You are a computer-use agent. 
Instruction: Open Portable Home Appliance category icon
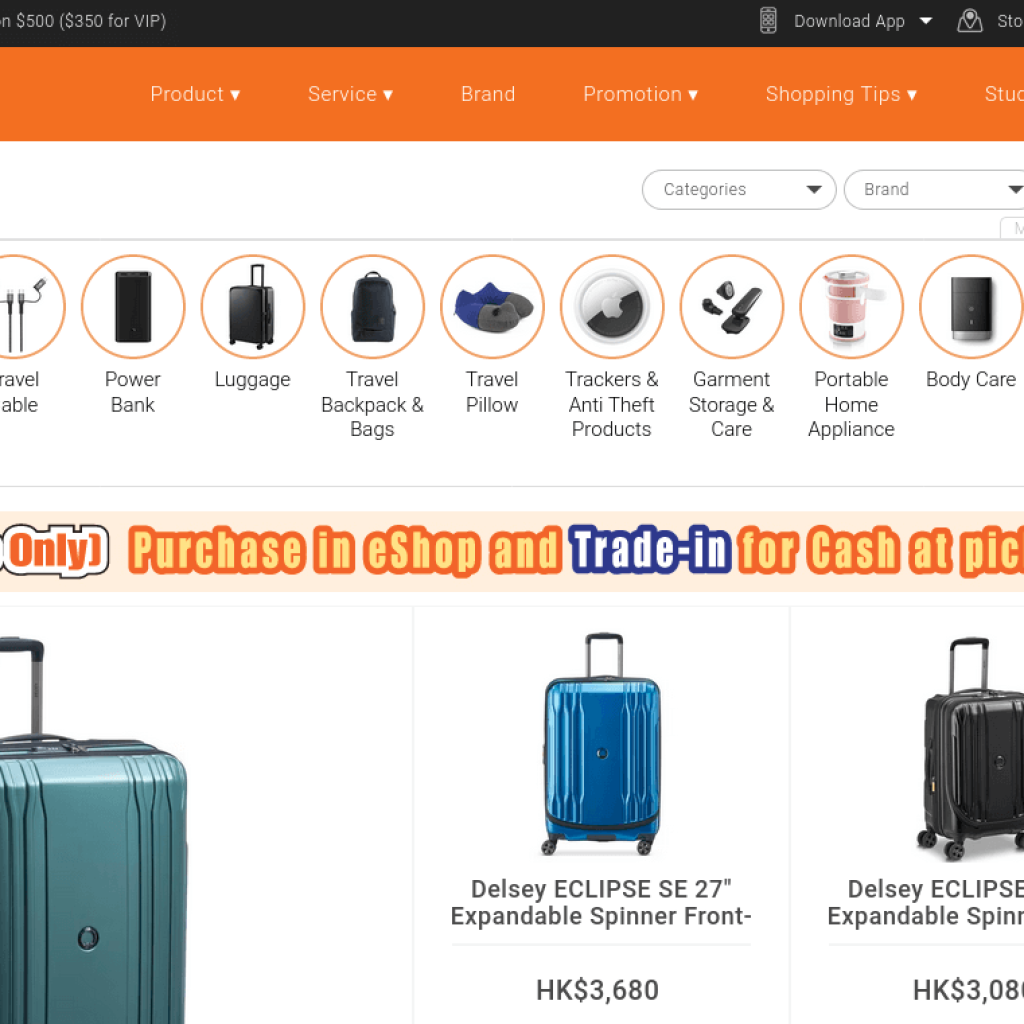coord(852,307)
